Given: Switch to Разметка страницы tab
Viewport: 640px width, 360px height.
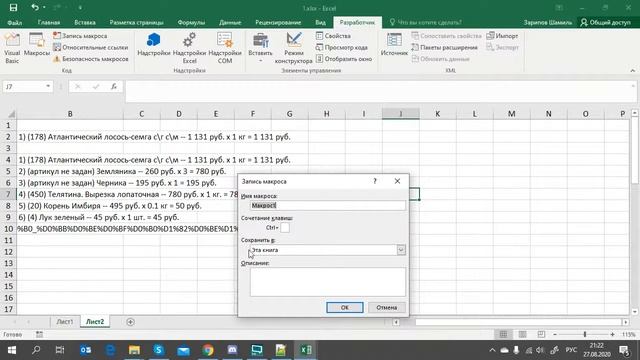Looking at the screenshot, I should 136,22.
